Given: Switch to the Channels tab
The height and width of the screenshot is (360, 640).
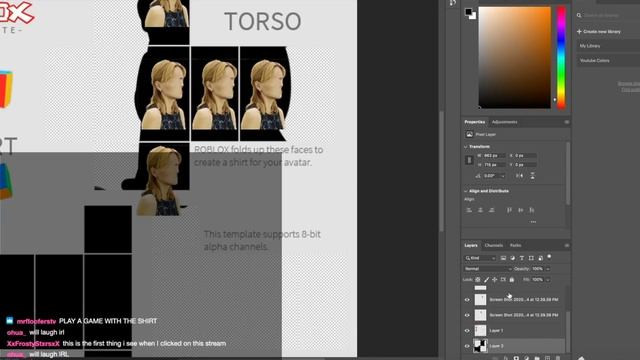Looking at the screenshot, I should point(493,245).
